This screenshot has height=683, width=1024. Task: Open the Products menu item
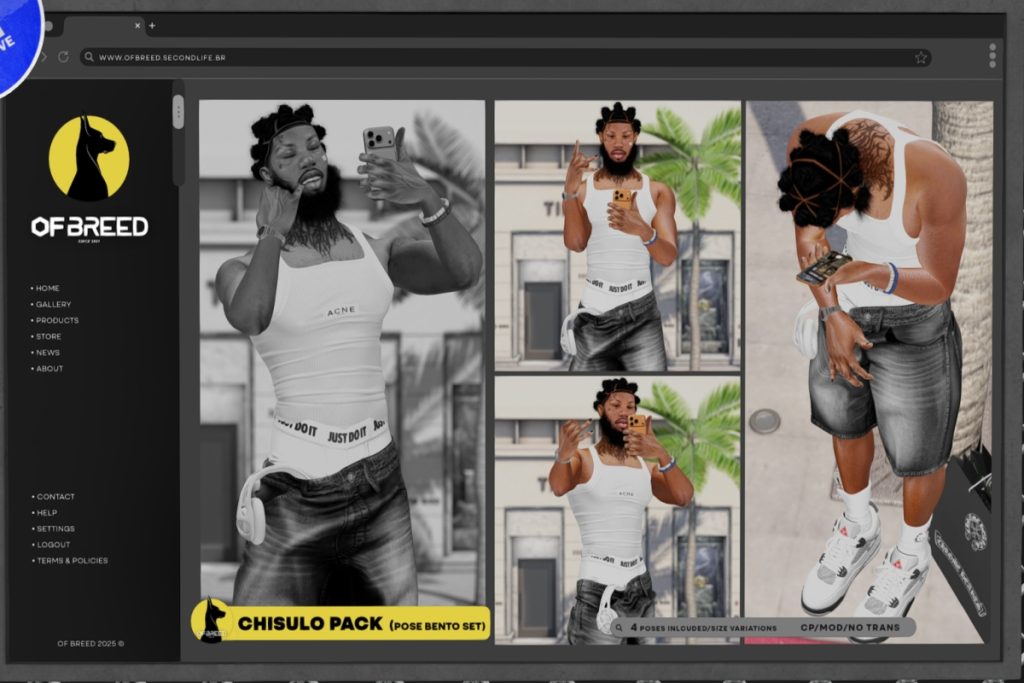click(55, 320)
